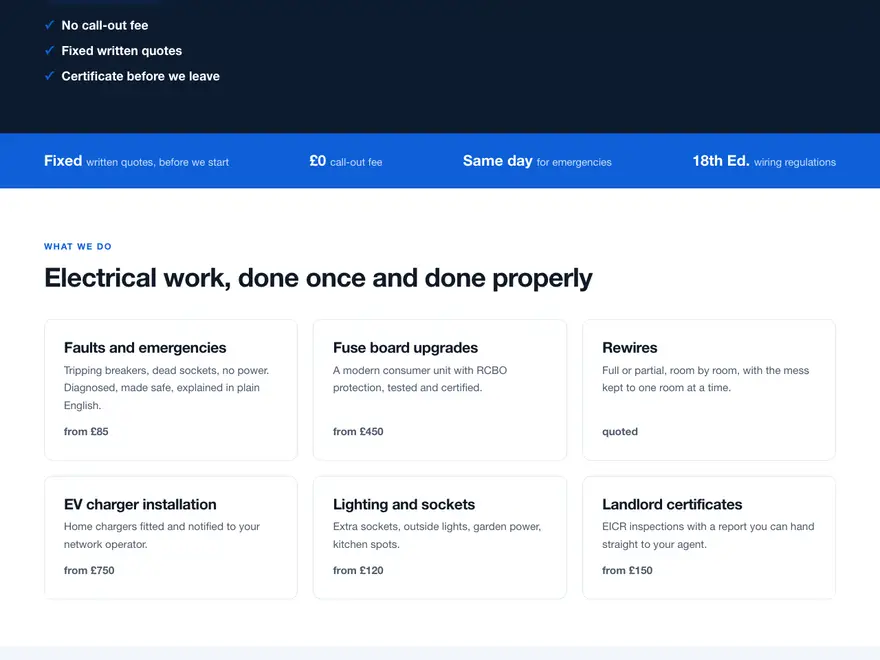
Task: Click the 'Extra sockets, outside lights' description
Action: 437,535
